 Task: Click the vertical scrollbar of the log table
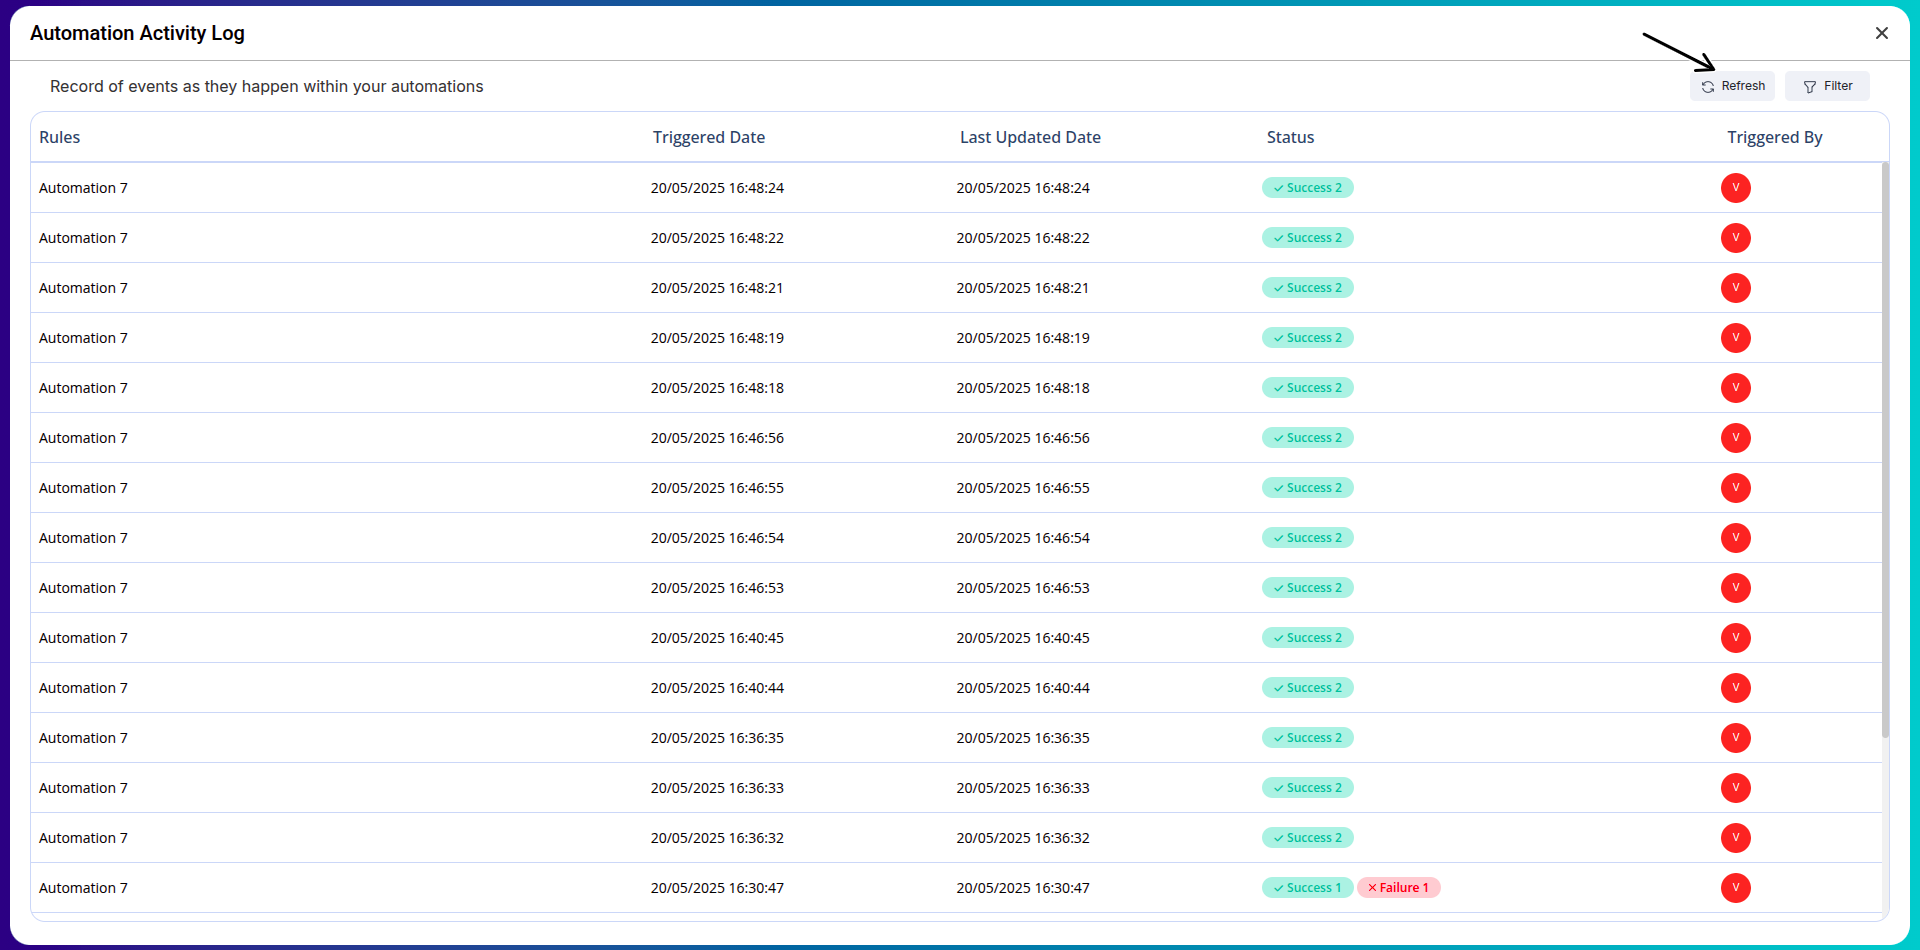tap(1885, 450)
